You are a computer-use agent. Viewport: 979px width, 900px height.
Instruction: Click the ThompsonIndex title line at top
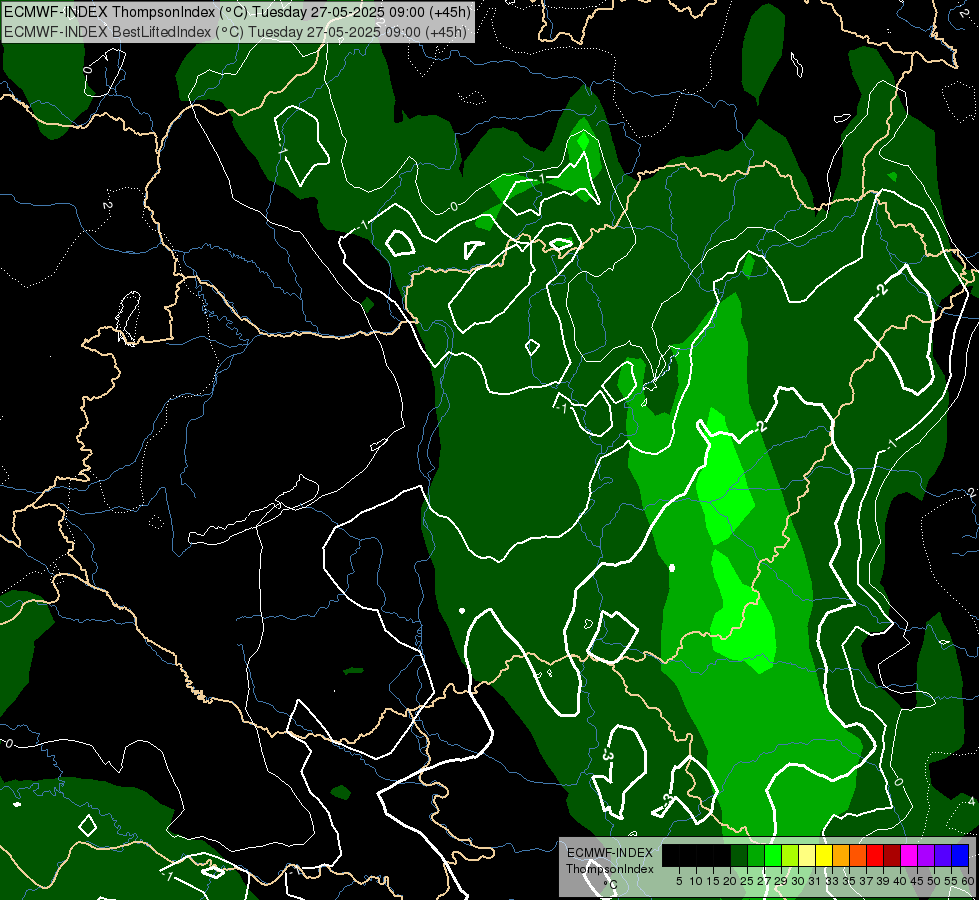[x=237, y=12]
